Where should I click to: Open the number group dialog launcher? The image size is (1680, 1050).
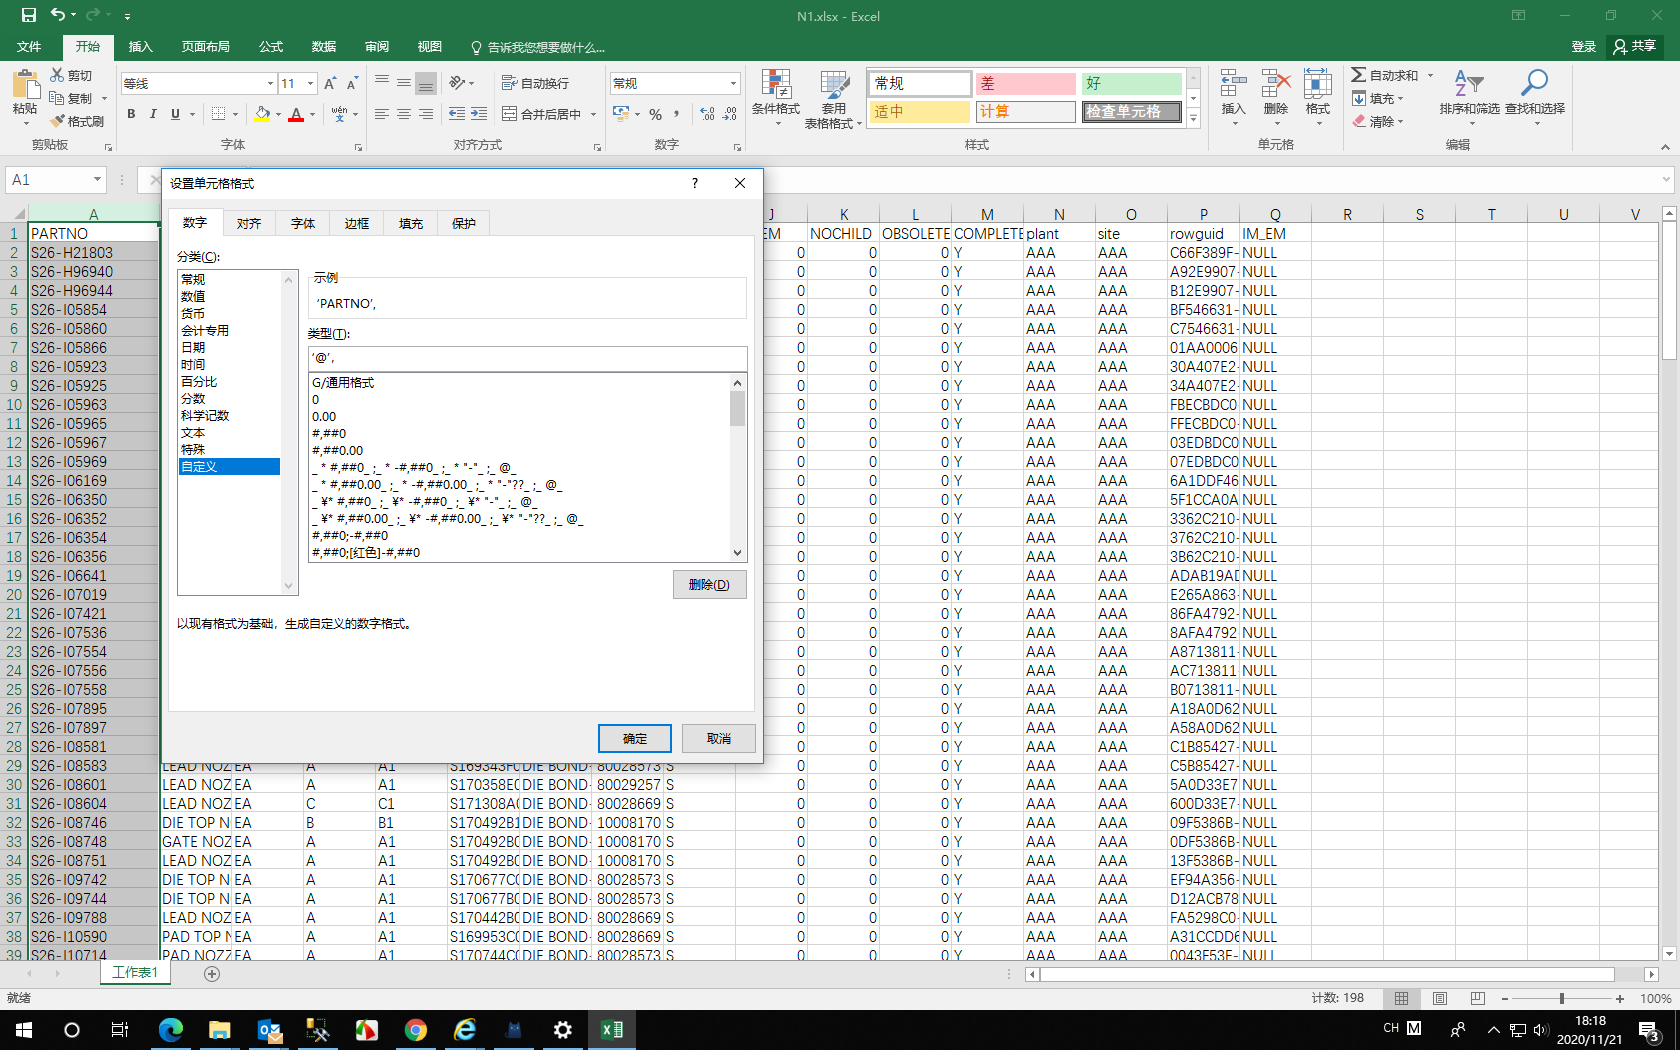pos(737,147)
